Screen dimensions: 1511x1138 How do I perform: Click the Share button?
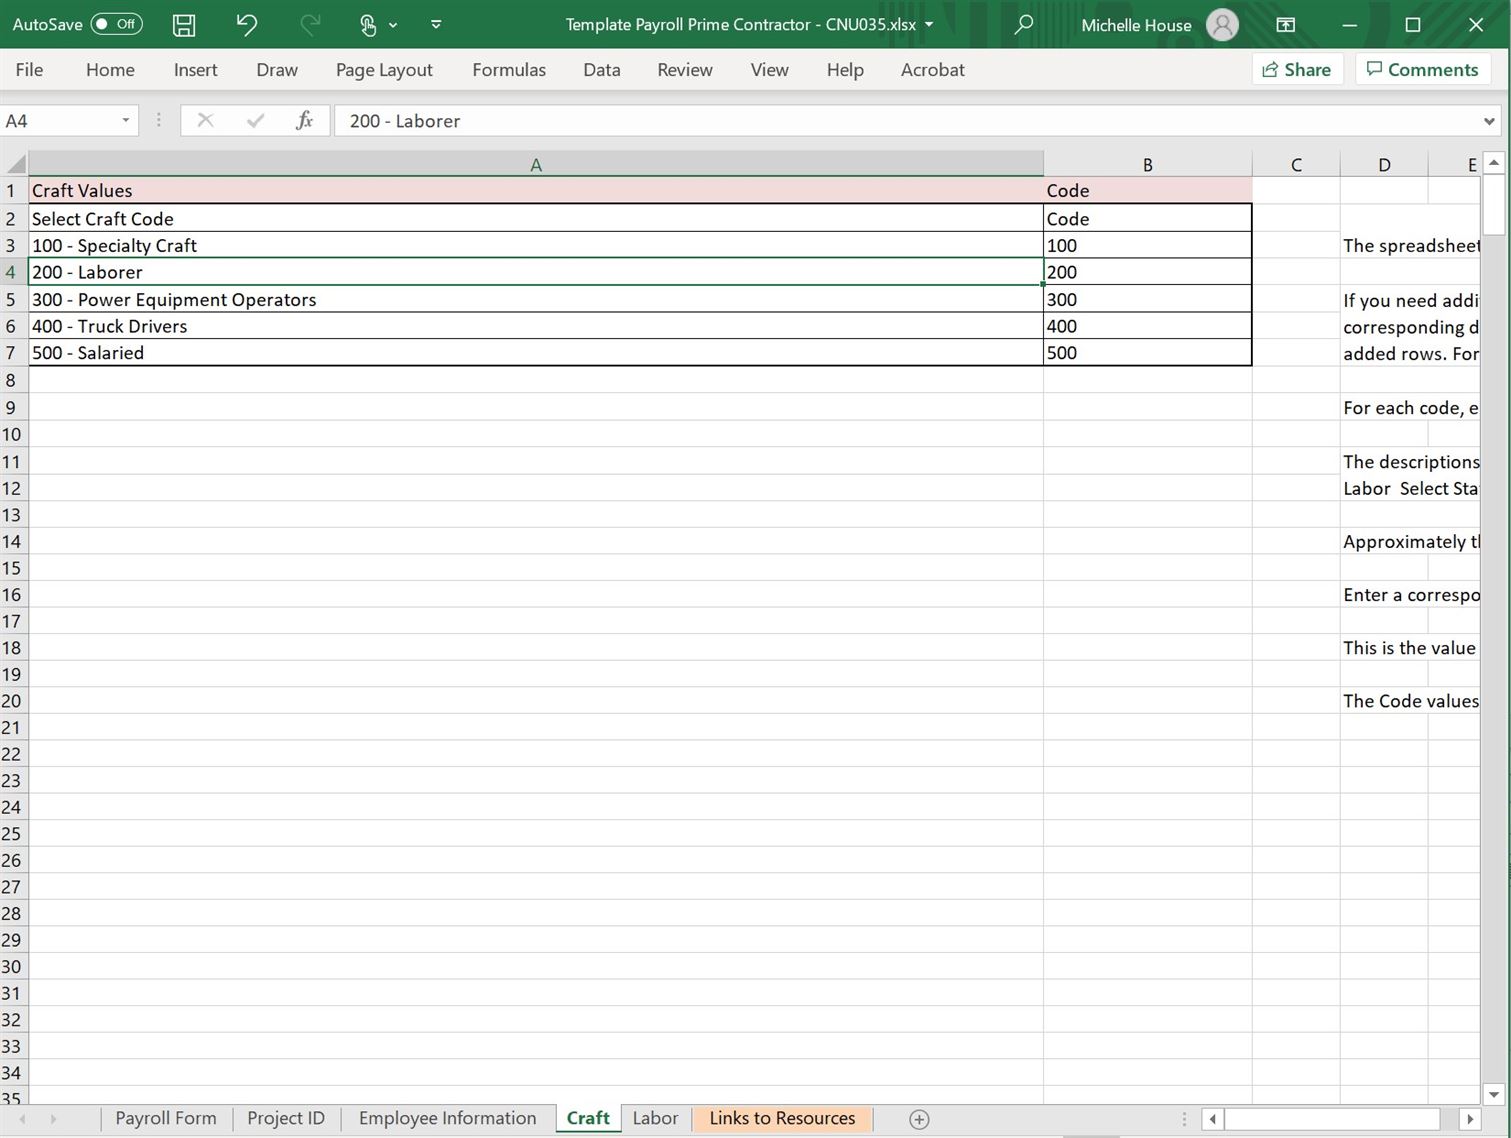pos(1297,69)
